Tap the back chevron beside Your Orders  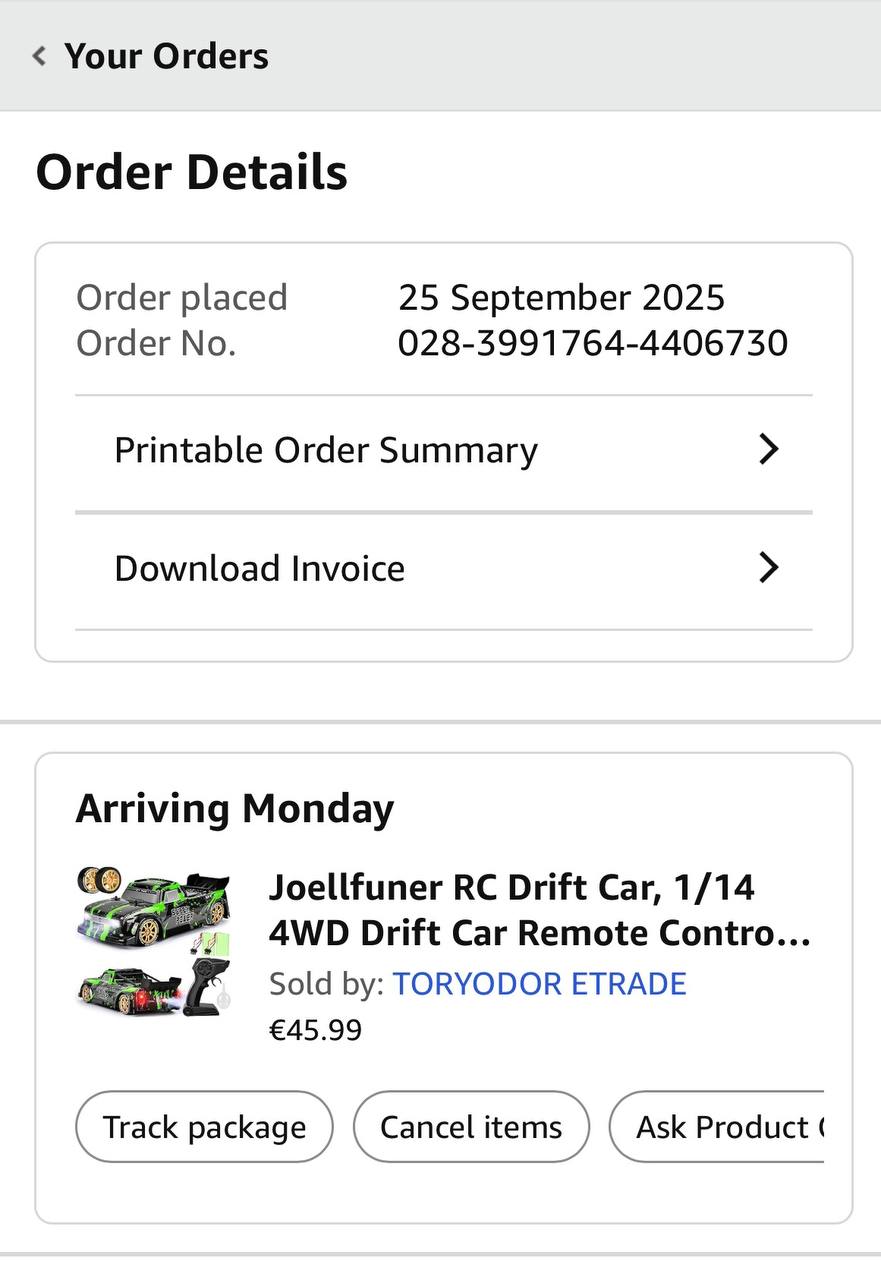[x=39, y=56]
